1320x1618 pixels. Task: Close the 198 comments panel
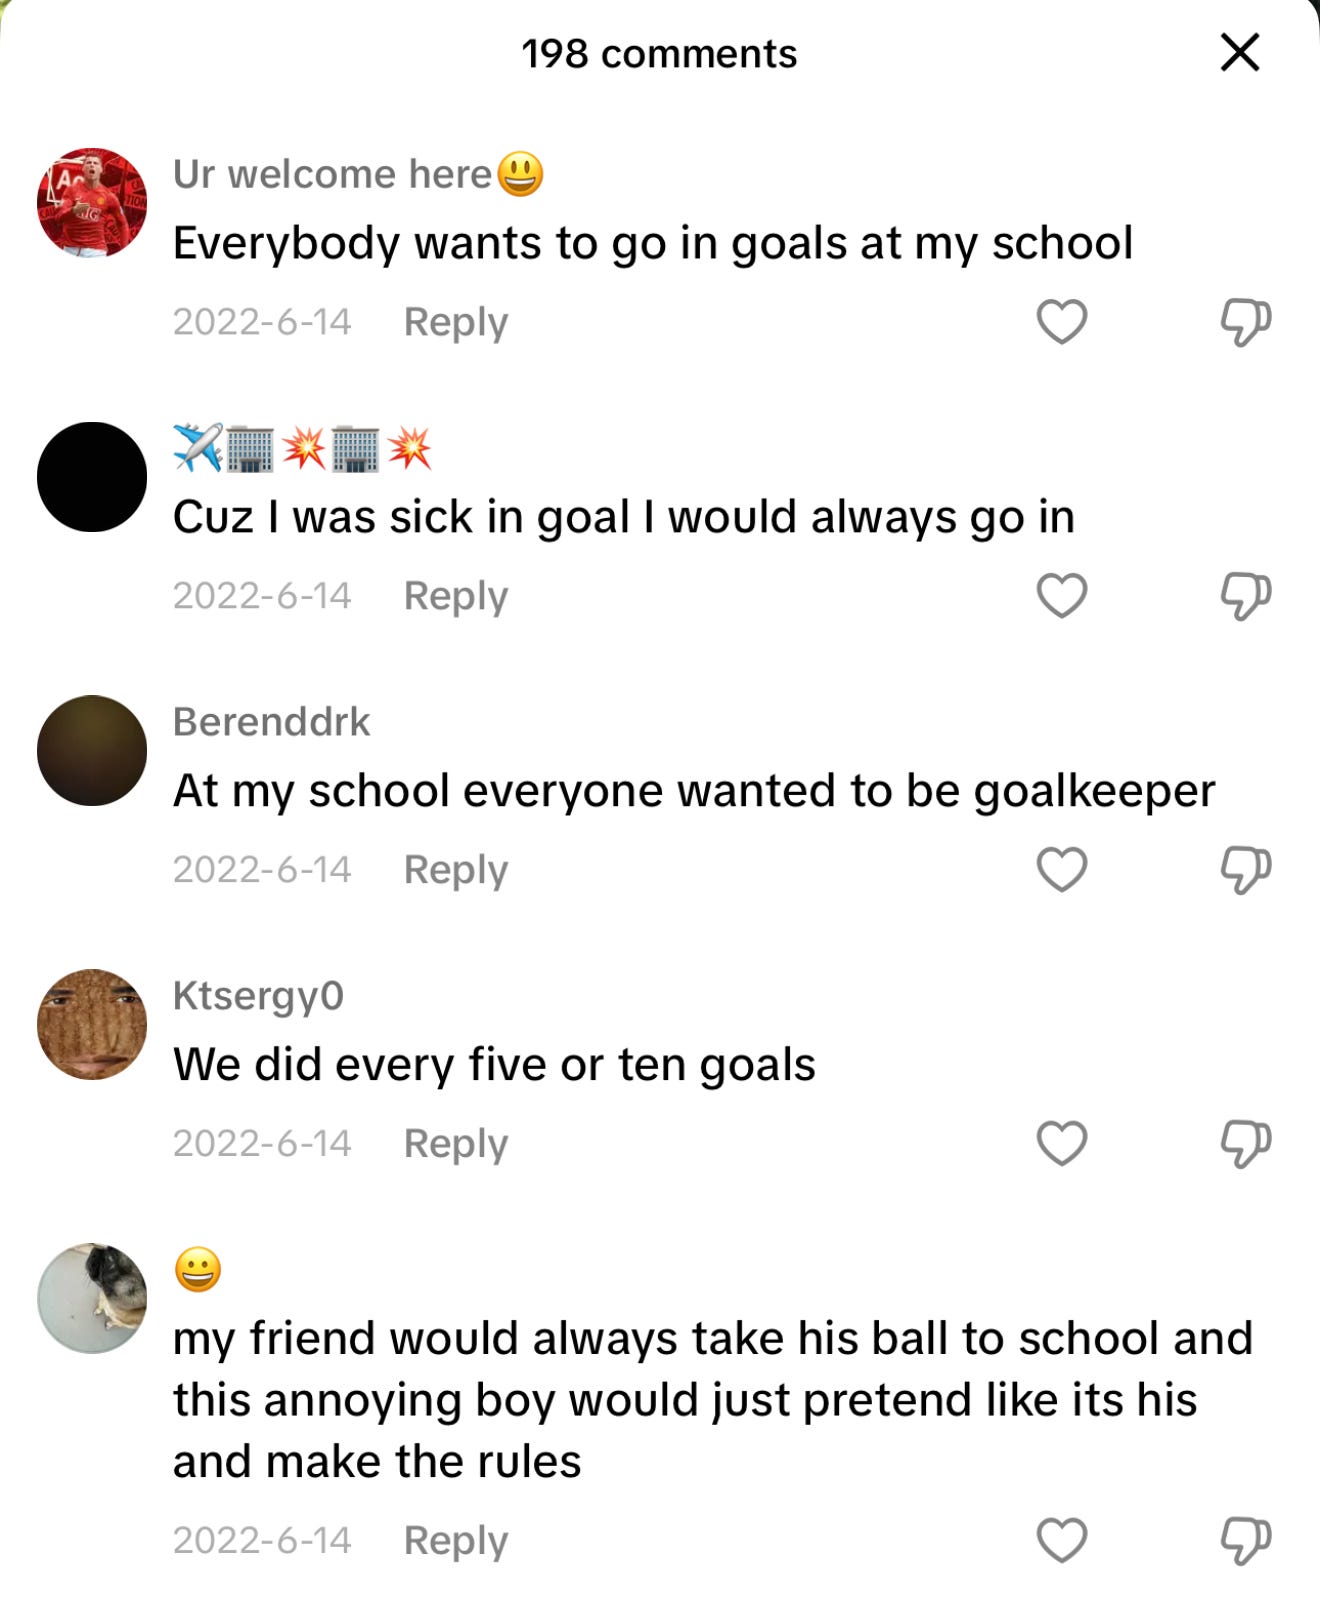click(1240, 52)
